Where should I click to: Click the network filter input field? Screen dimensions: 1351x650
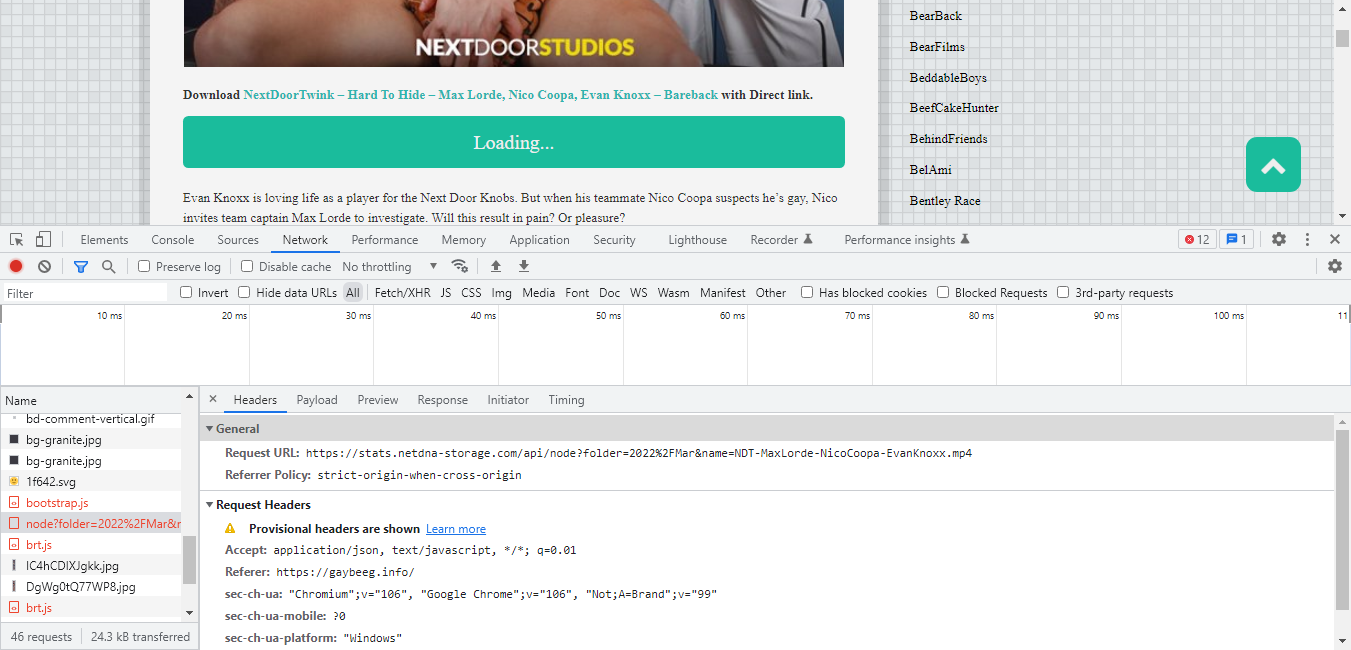[84, 292]
